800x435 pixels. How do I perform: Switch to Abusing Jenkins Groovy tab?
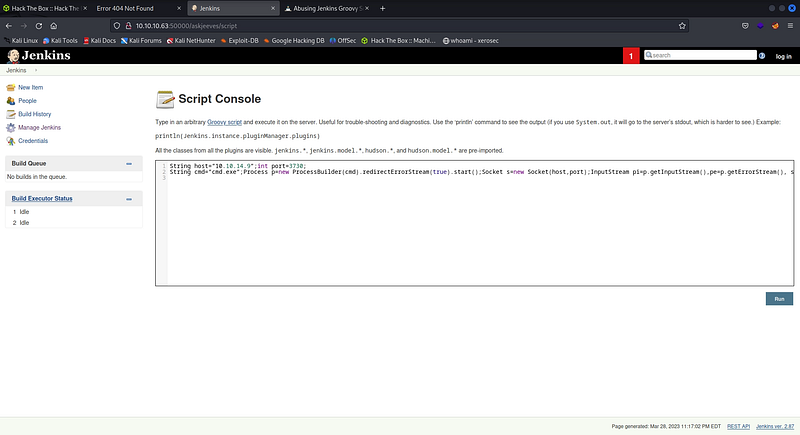[327, 8]
